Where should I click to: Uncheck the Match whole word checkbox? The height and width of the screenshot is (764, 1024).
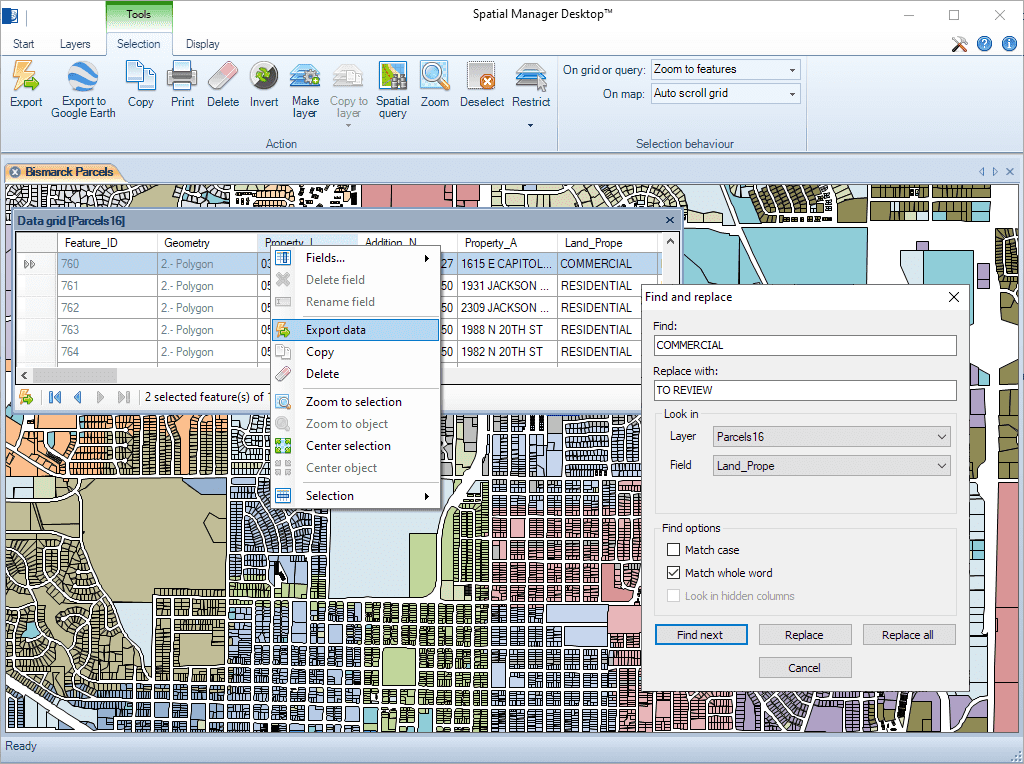[673, 573]
